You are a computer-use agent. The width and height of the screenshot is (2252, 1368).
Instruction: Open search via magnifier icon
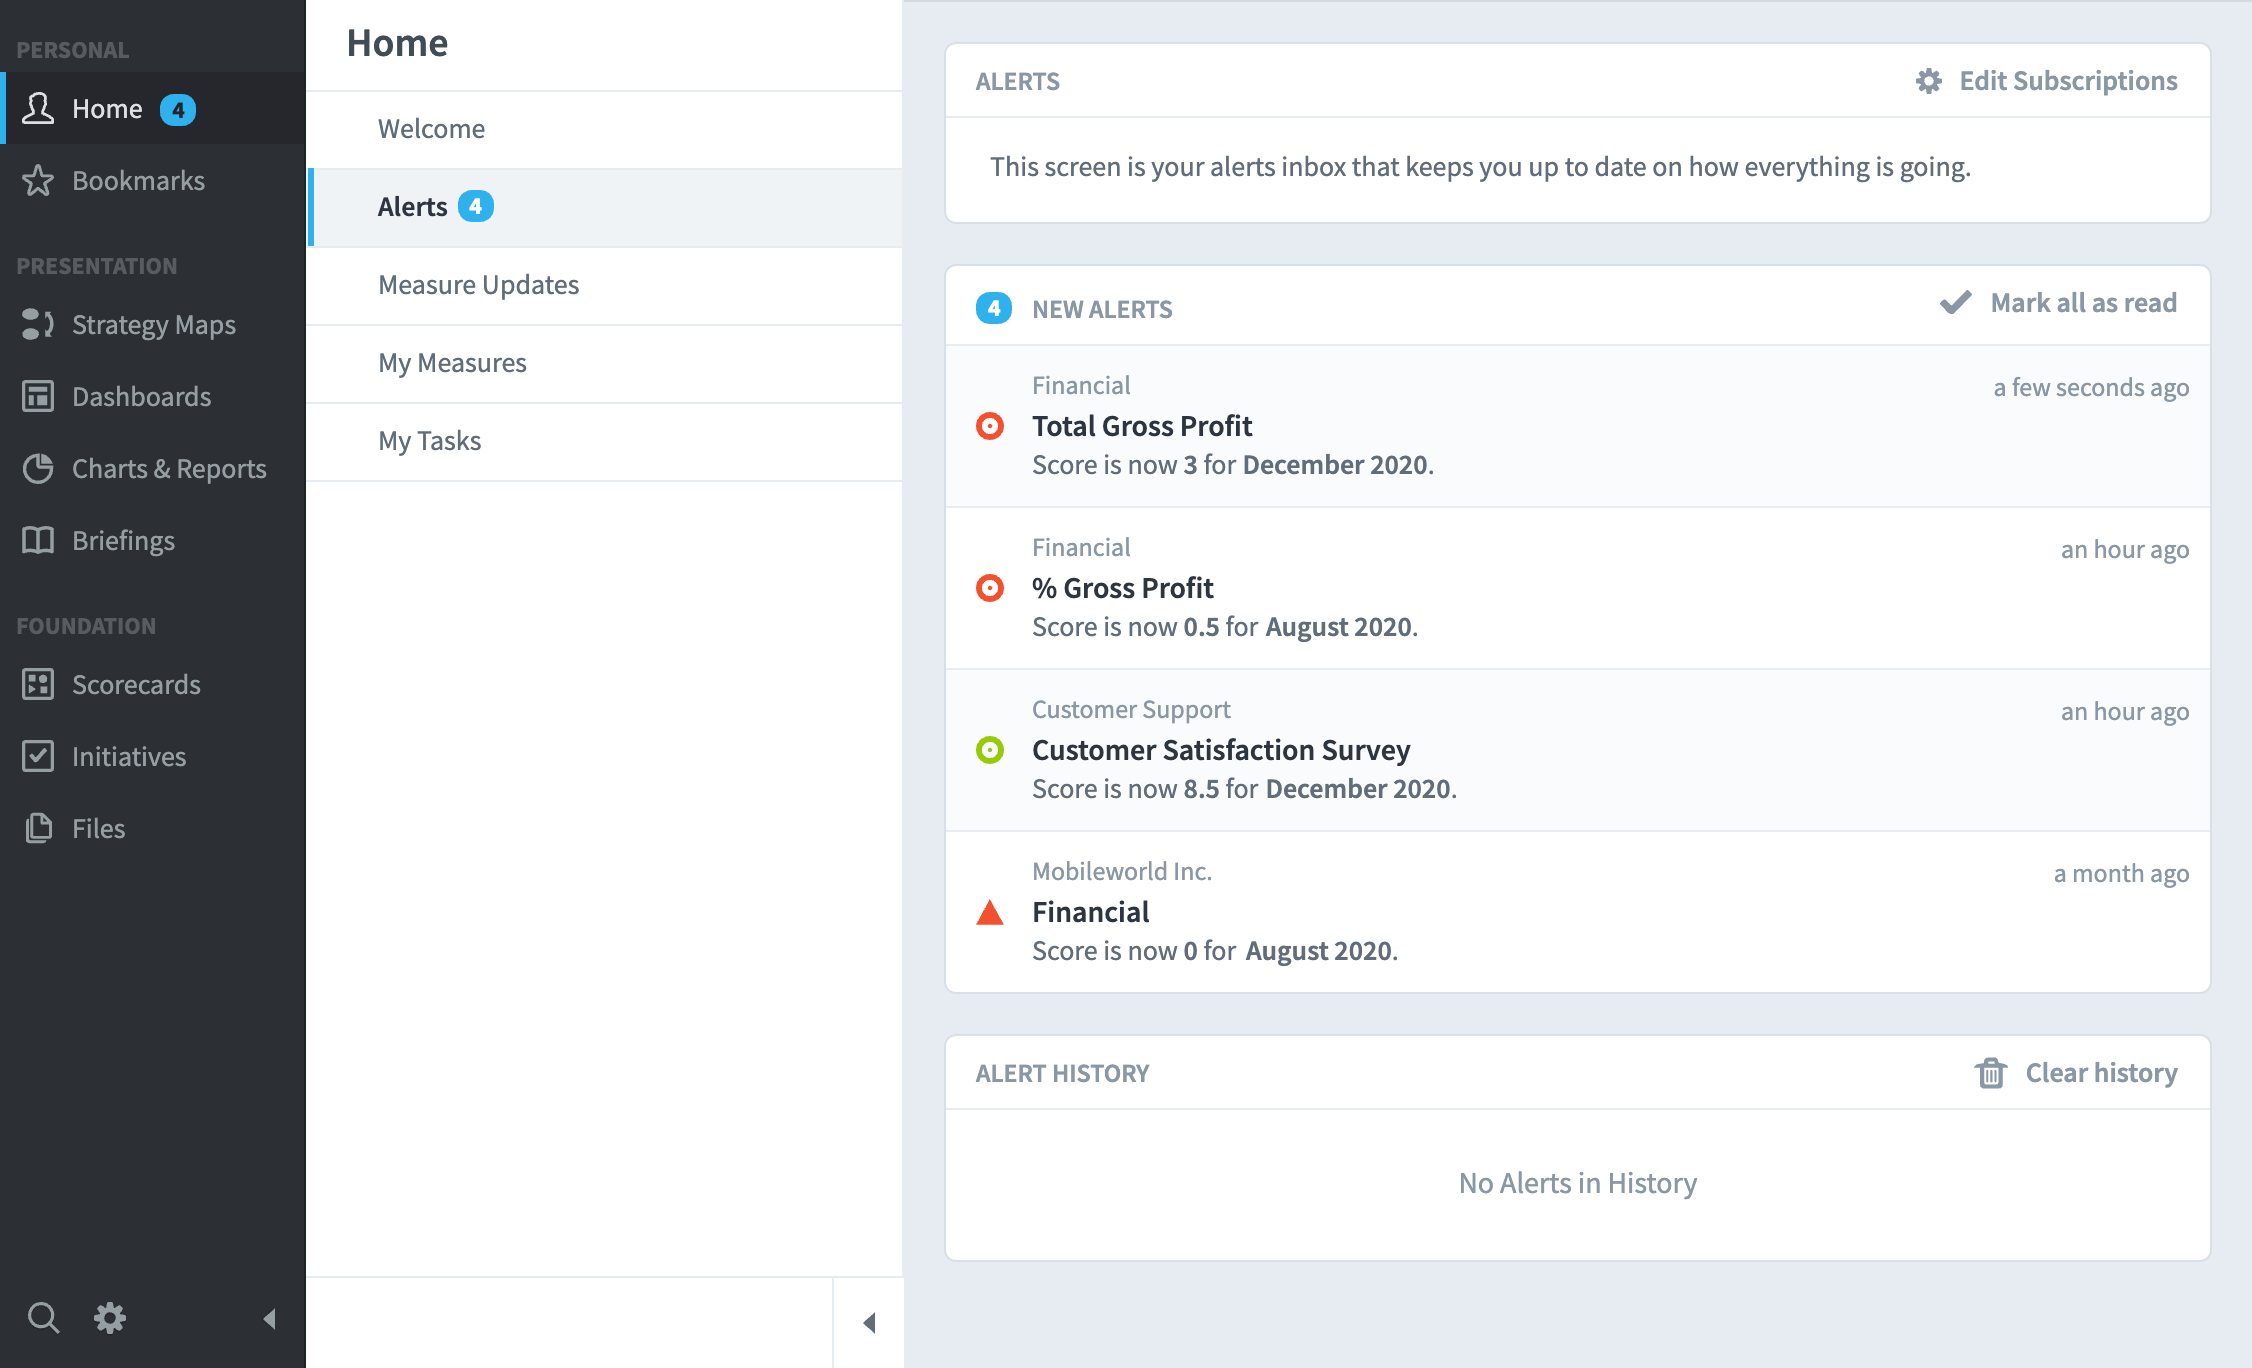pos(43,1318)
